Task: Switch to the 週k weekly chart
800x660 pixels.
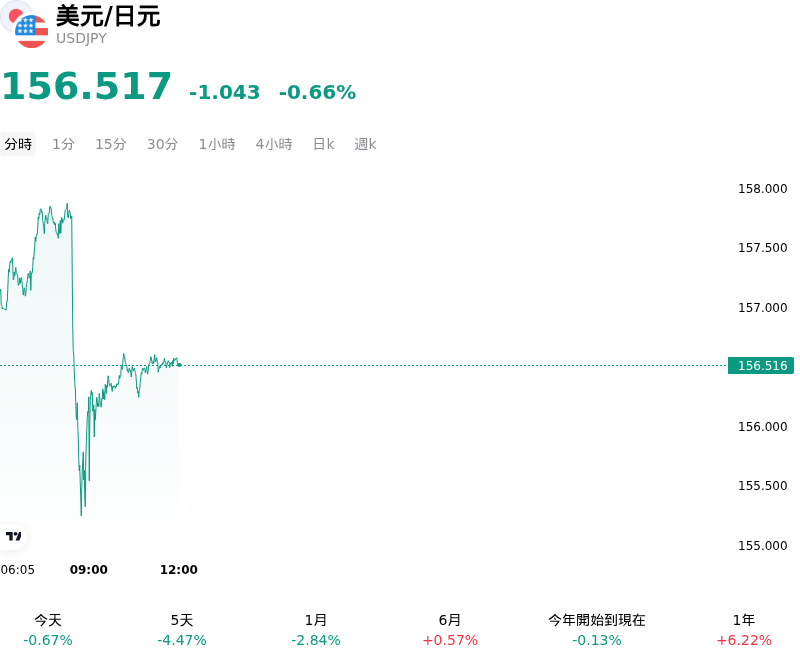Action: coord(365,144)
